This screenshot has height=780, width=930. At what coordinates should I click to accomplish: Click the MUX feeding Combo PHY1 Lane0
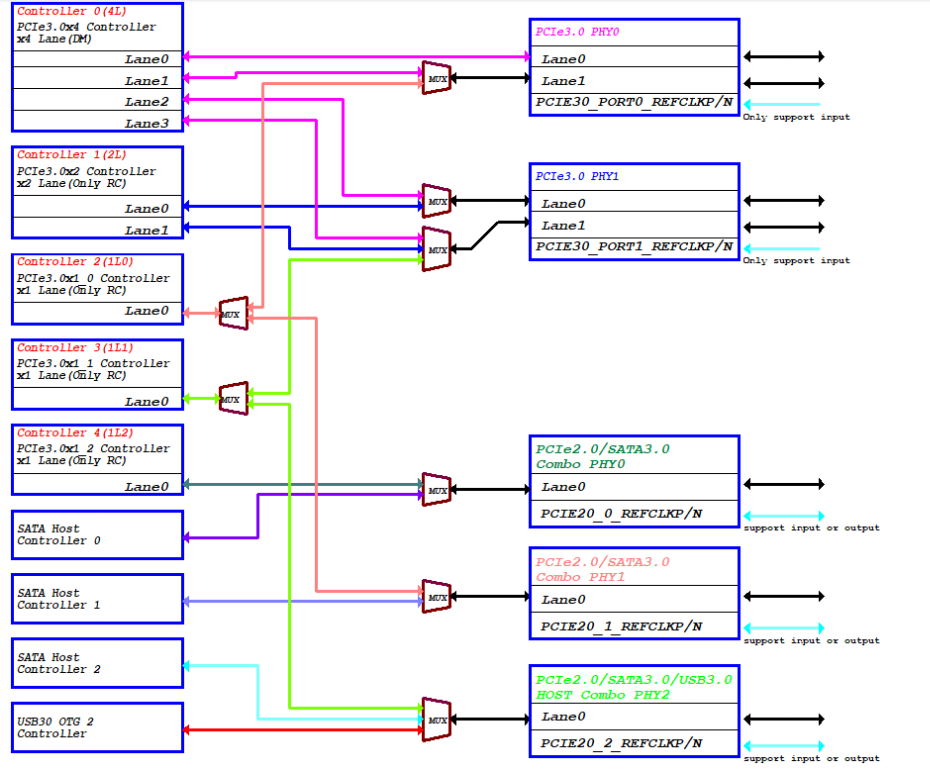(437, 597)
